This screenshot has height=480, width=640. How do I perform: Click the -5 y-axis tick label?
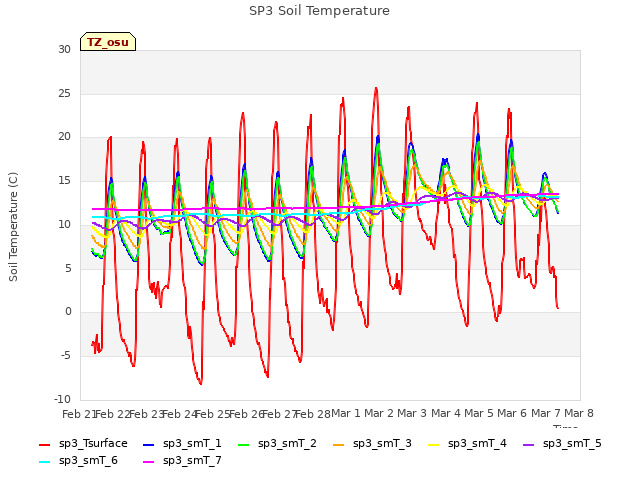66,356
